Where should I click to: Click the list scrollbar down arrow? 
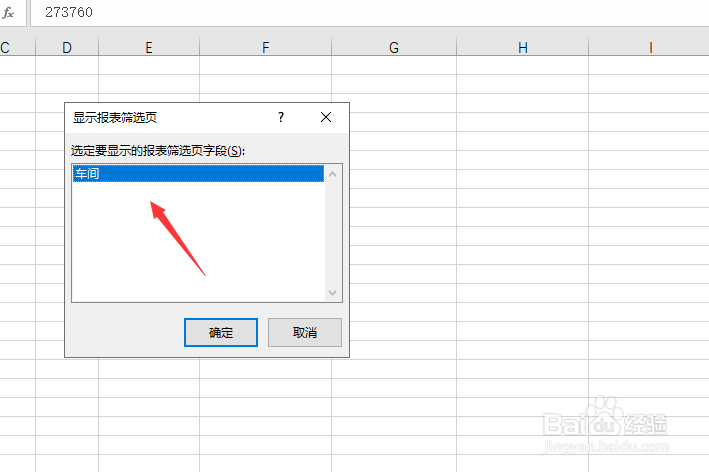click(x=333, y=293)
